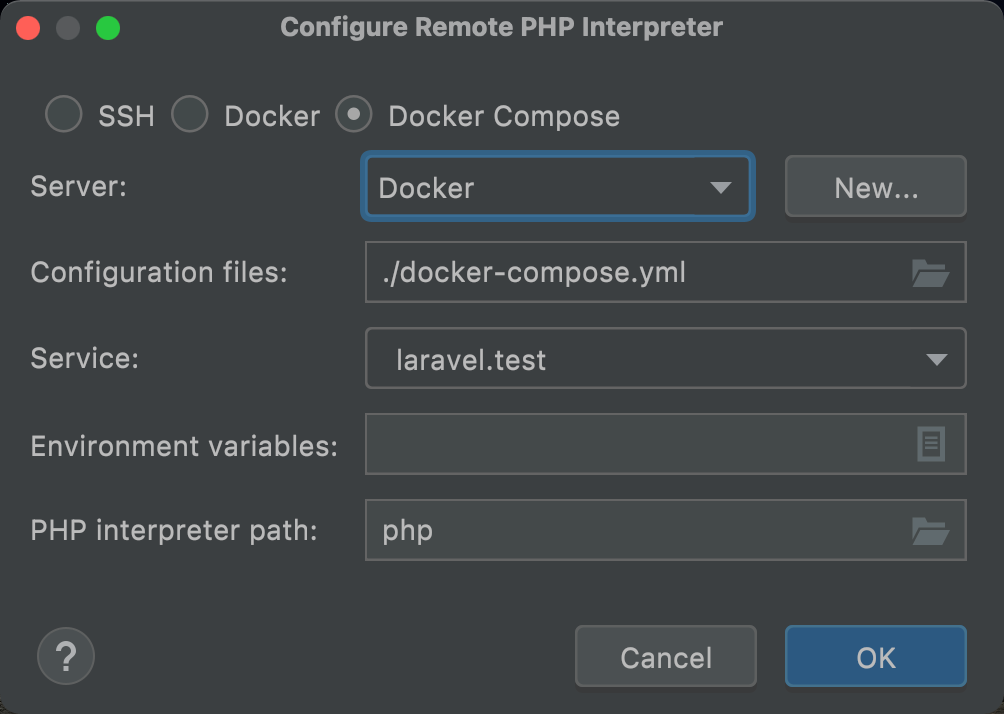
Task: Browse for configuration files via folder icon
Action: pyautogui.click(x=930, y=272)
